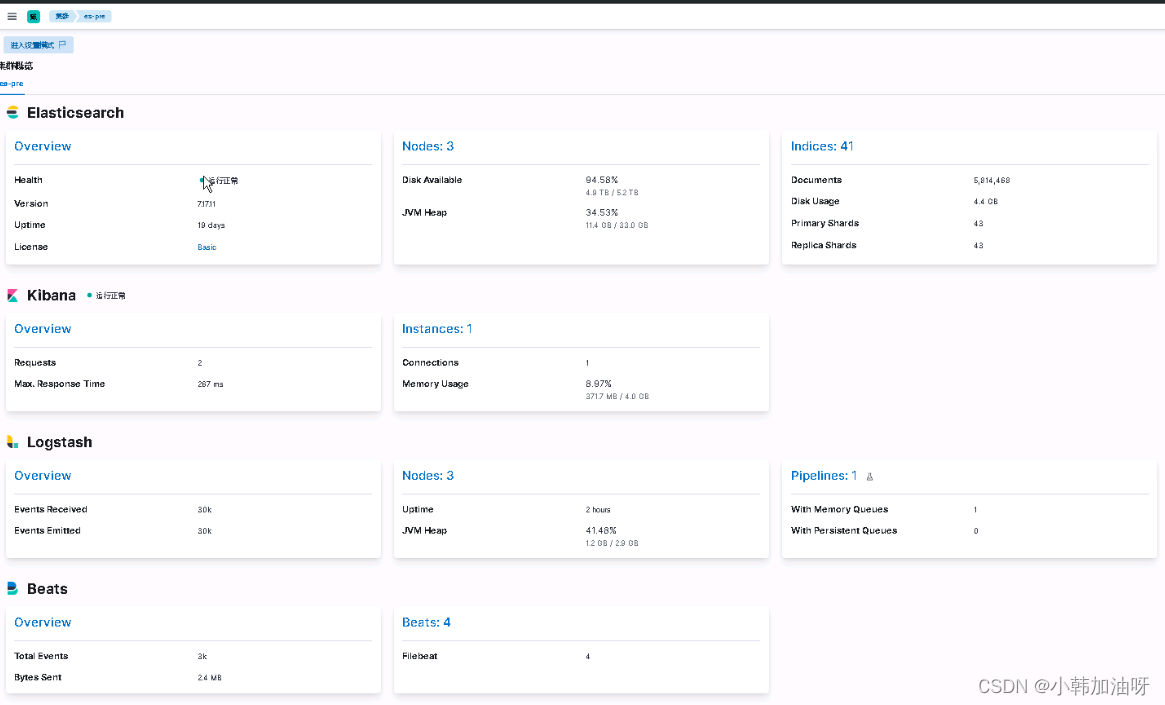Click the Basic license link
This screenshot has width=1165, height=705.
coord(207,247)
